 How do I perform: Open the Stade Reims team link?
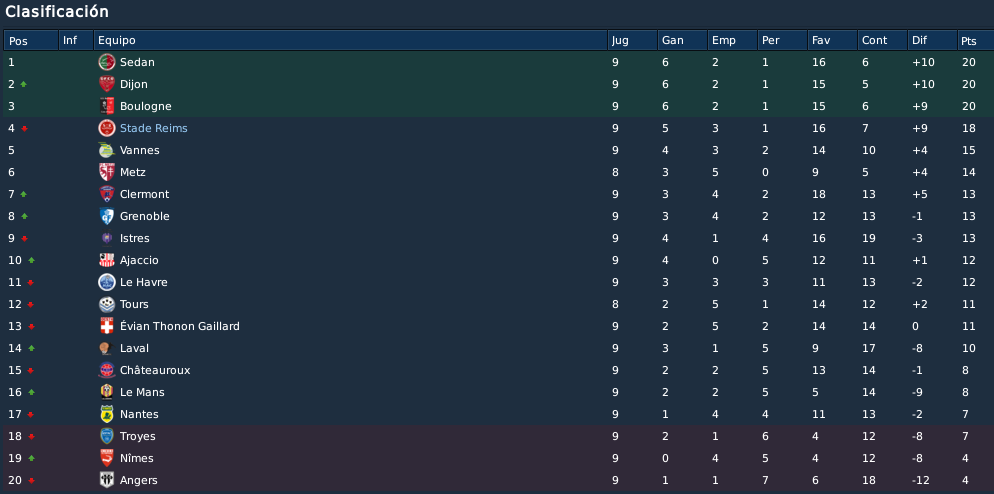click(153, 128)
